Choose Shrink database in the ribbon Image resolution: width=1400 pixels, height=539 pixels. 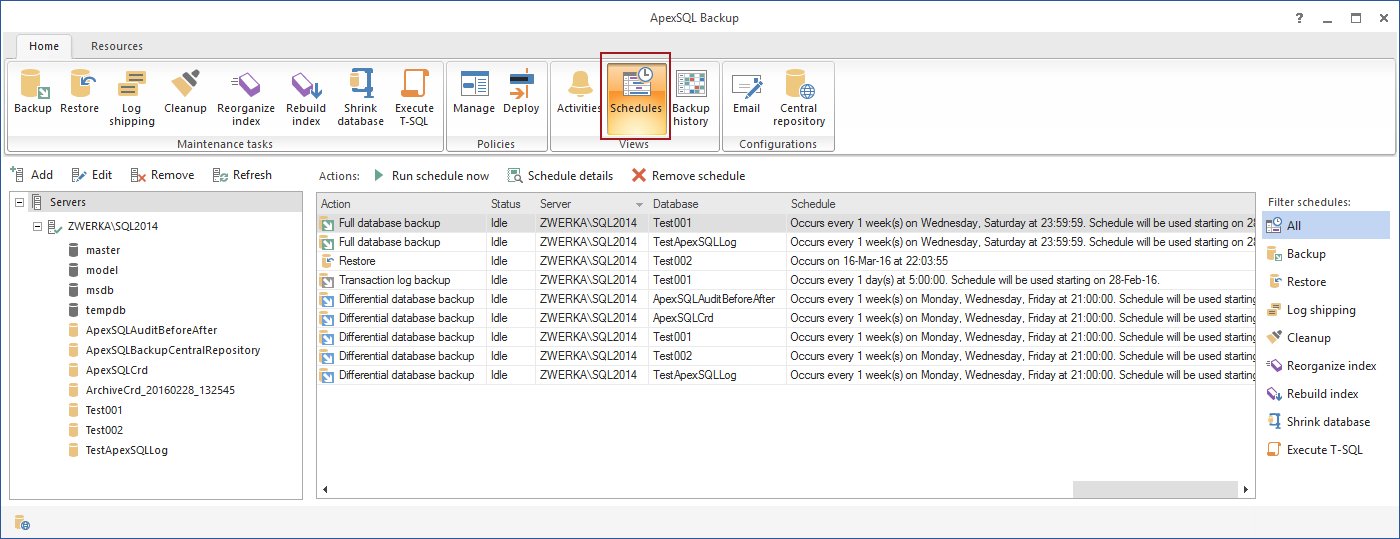click(361, 97)
